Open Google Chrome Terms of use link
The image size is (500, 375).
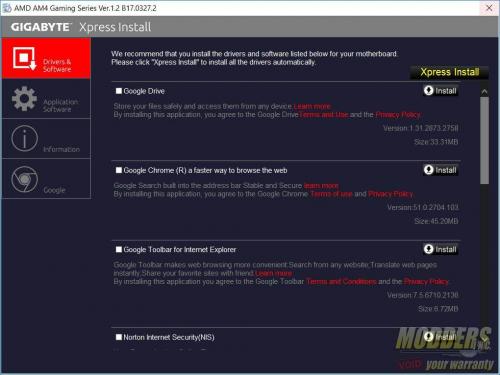(x=331, y=194)
